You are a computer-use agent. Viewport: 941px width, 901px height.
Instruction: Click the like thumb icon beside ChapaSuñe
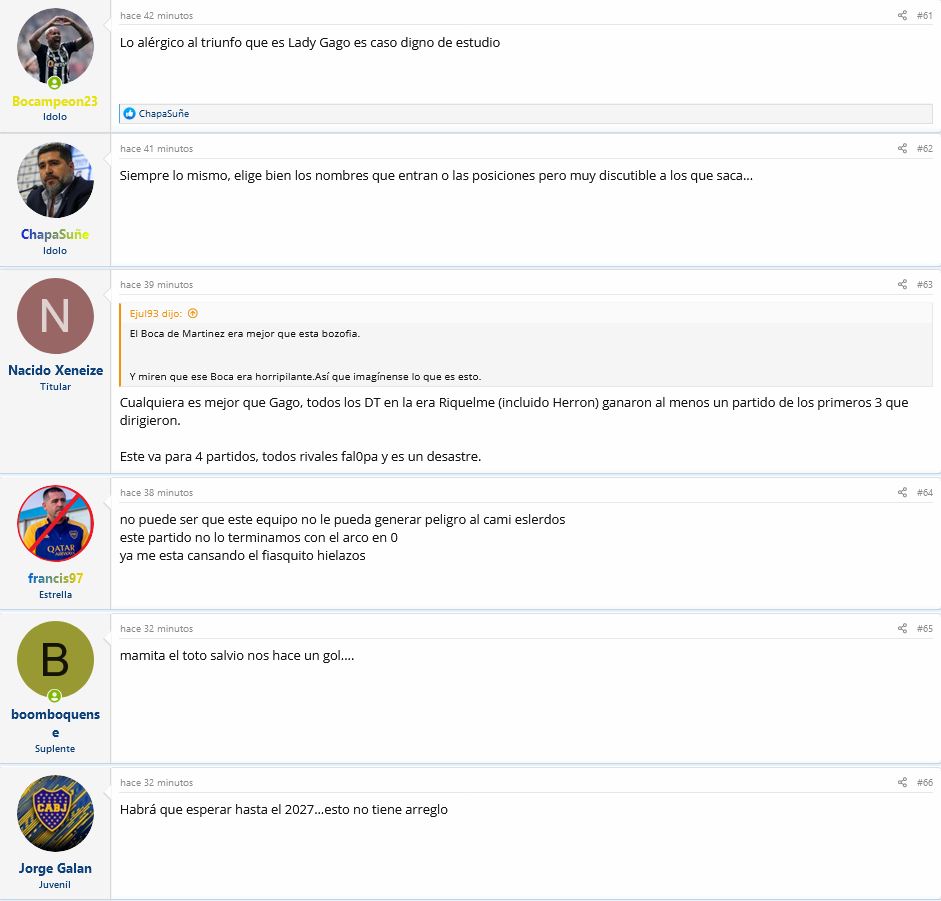(x=129, y=113)
